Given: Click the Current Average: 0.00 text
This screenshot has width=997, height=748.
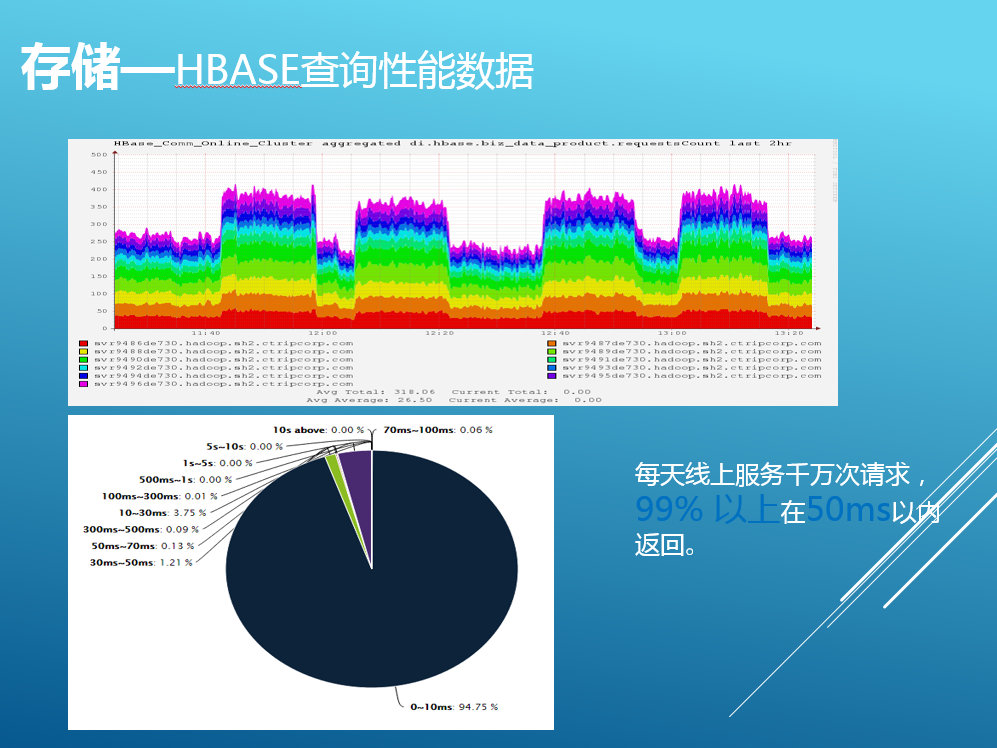Looking at the screenshot, I should coord(525,400).
